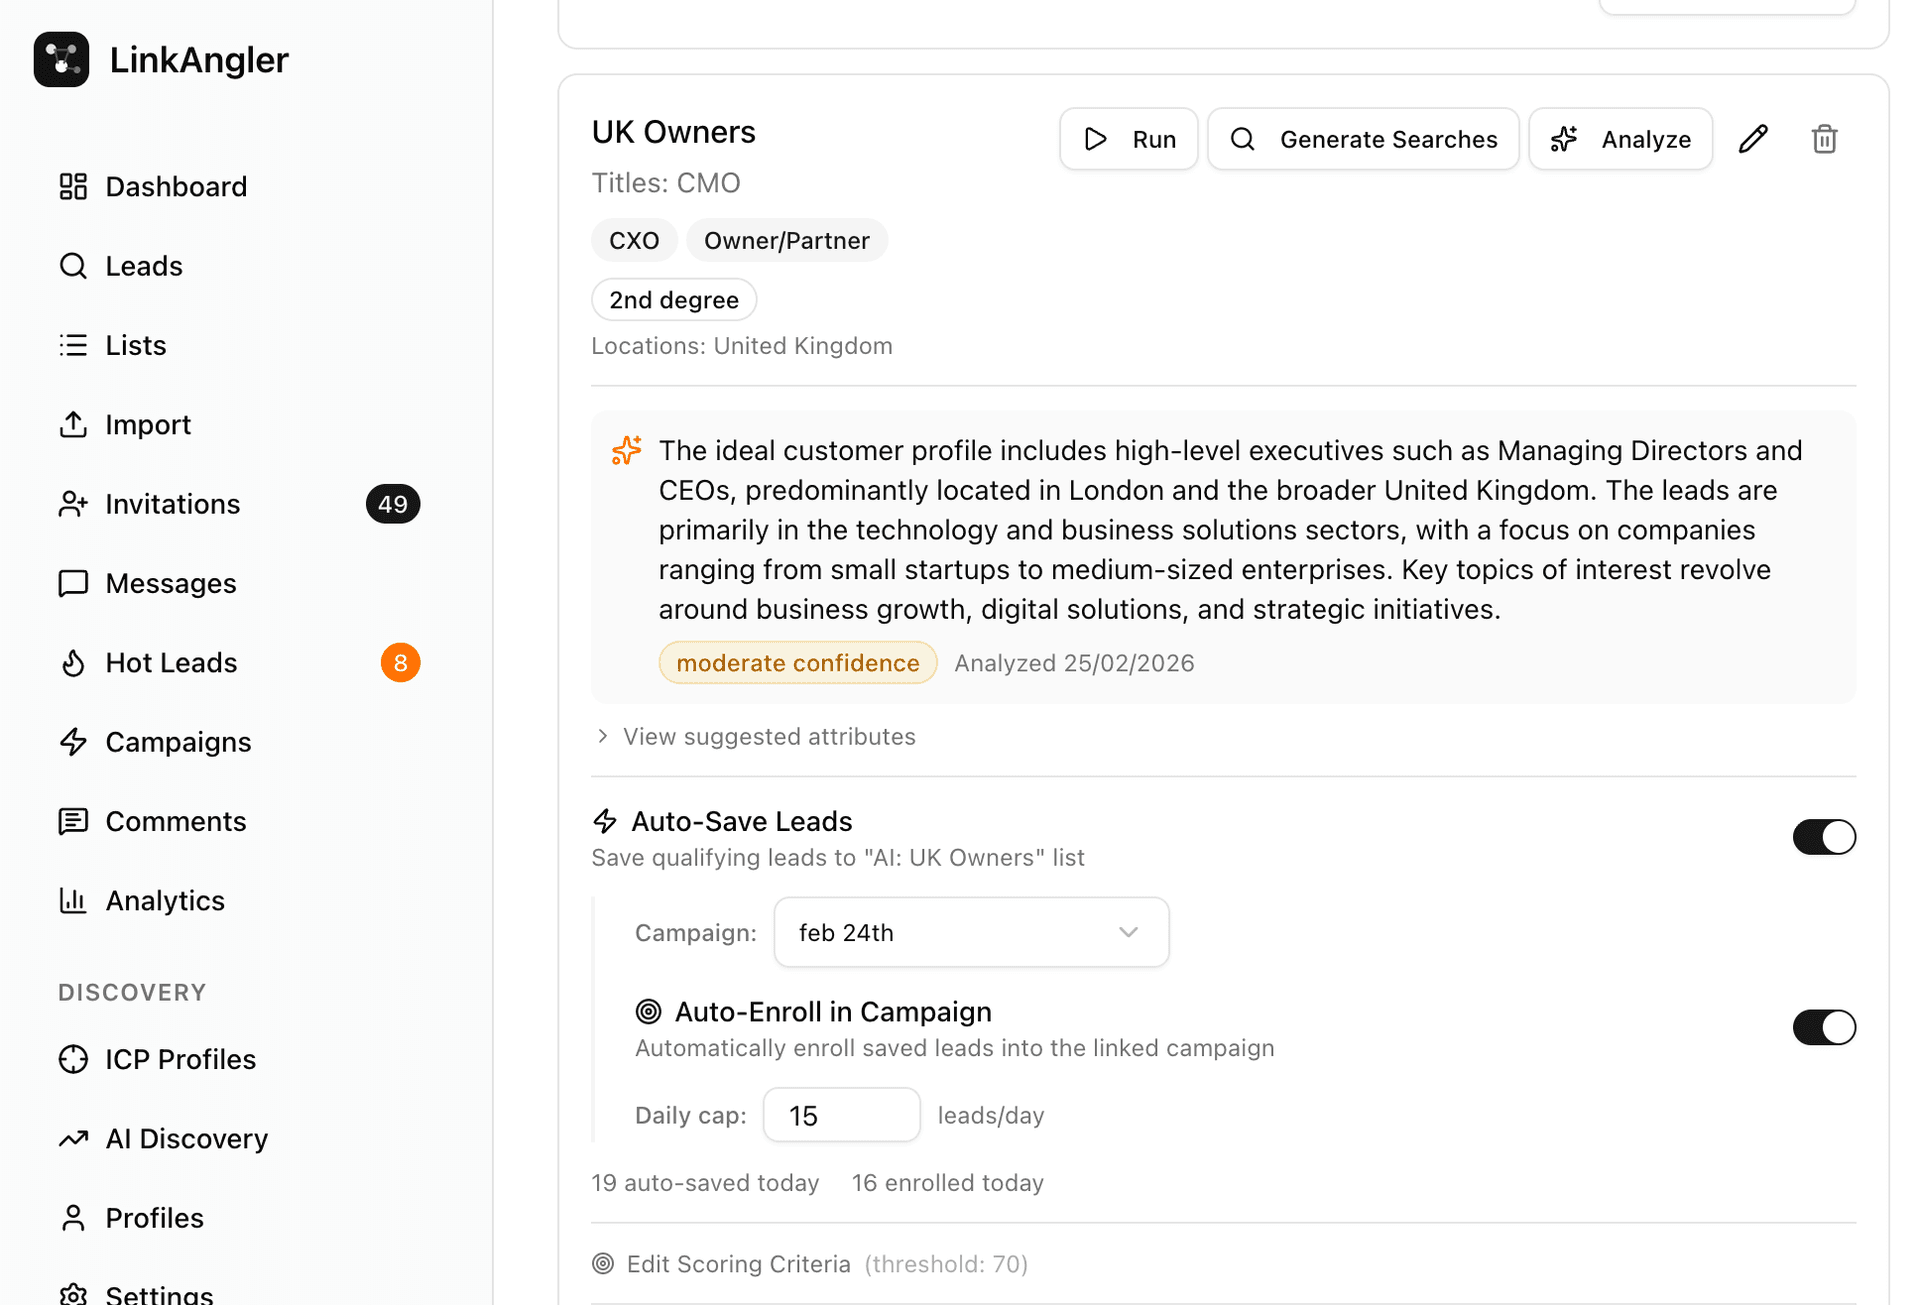The height and width of the screenshot is (1305, 1920).
Task: Click the Hot Leads flame icon
Action: (x=73, y=662)
